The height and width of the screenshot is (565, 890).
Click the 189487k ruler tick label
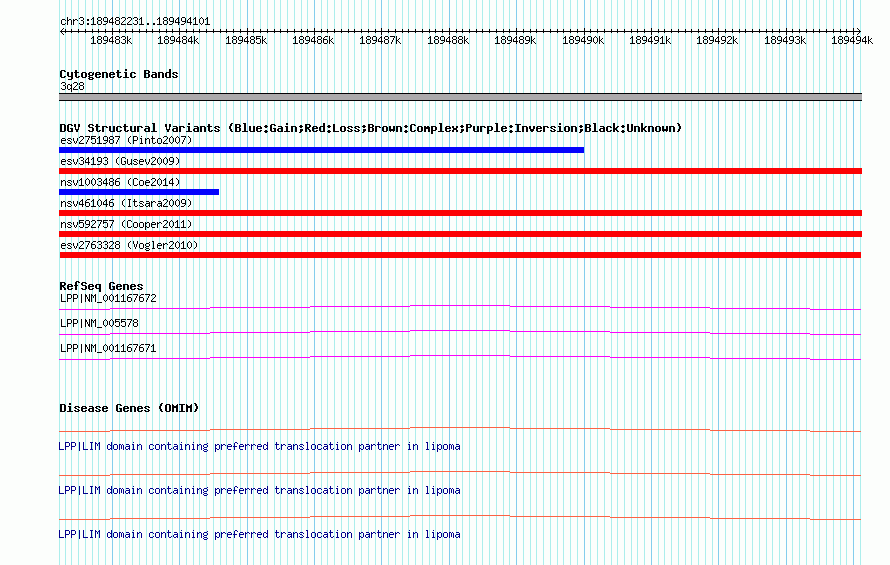[x=380, y=40]
